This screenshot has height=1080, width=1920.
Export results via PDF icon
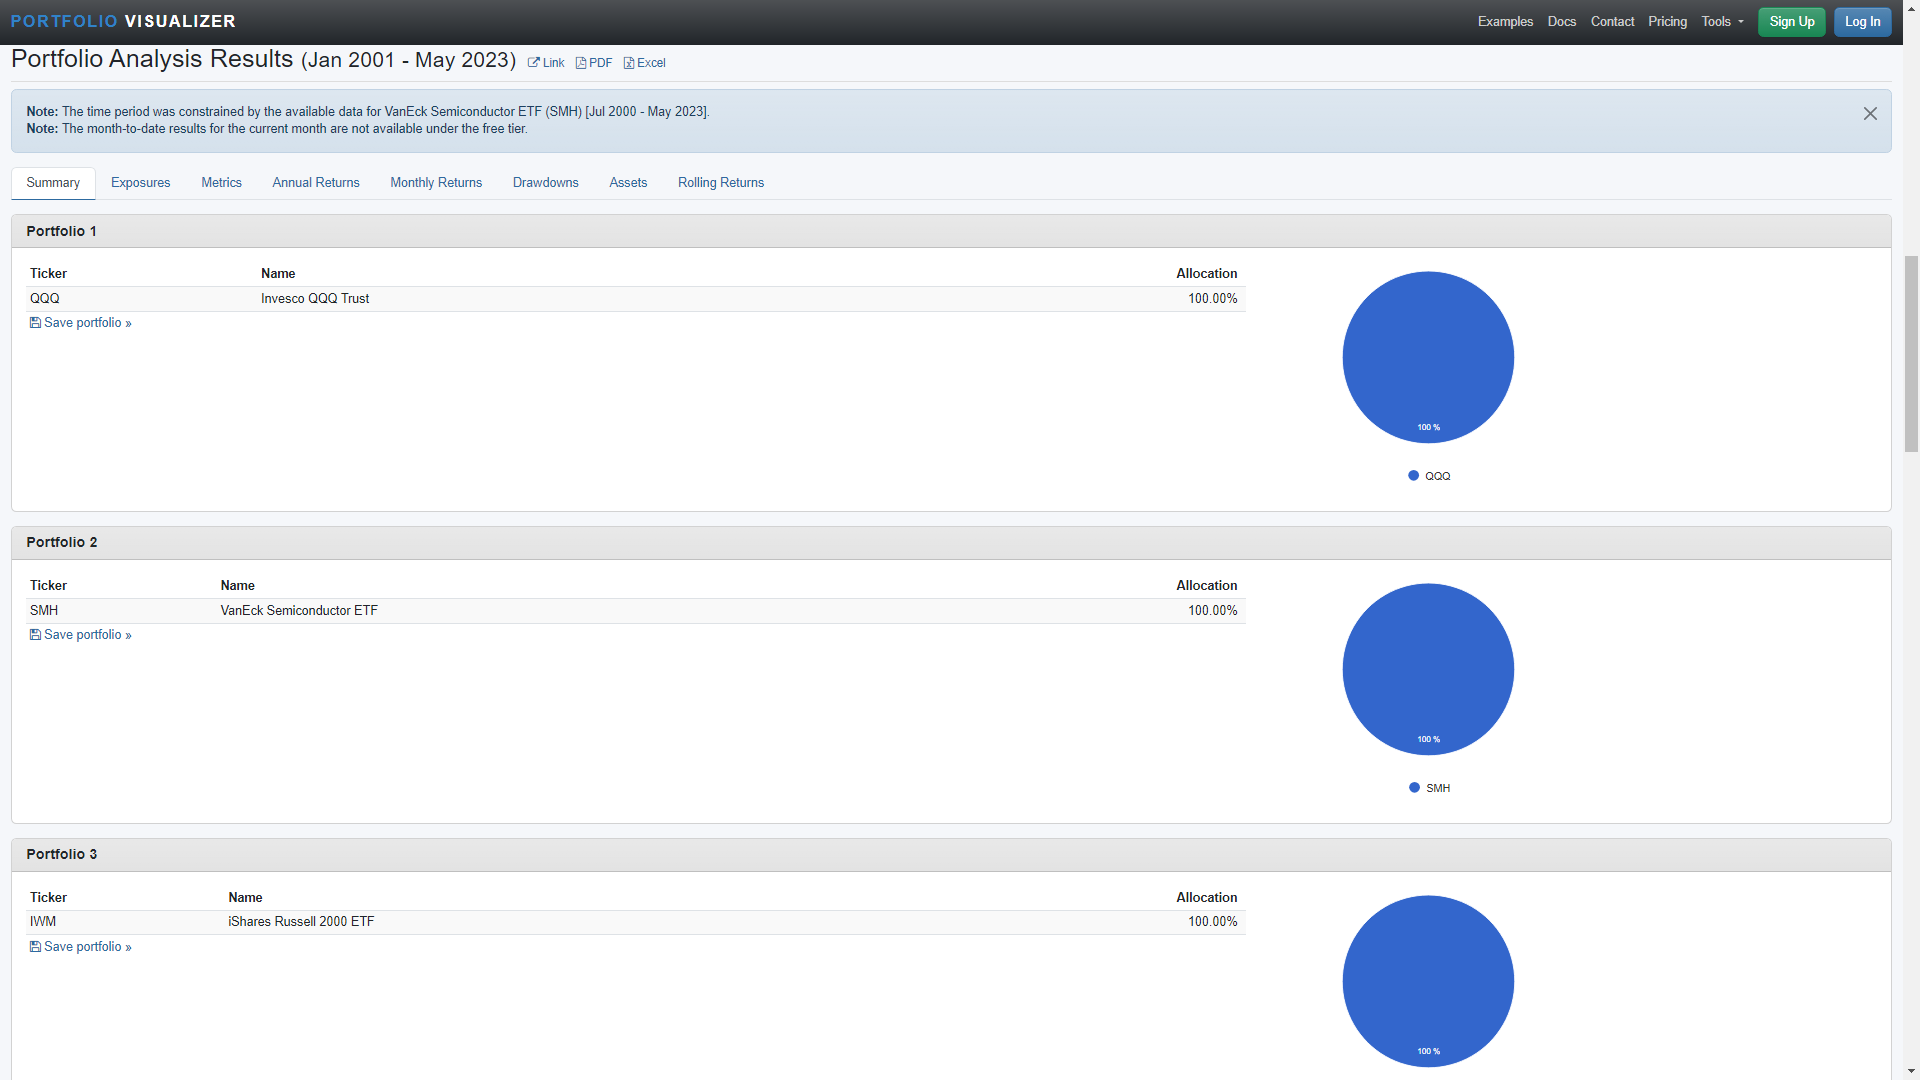pos(581,63)
